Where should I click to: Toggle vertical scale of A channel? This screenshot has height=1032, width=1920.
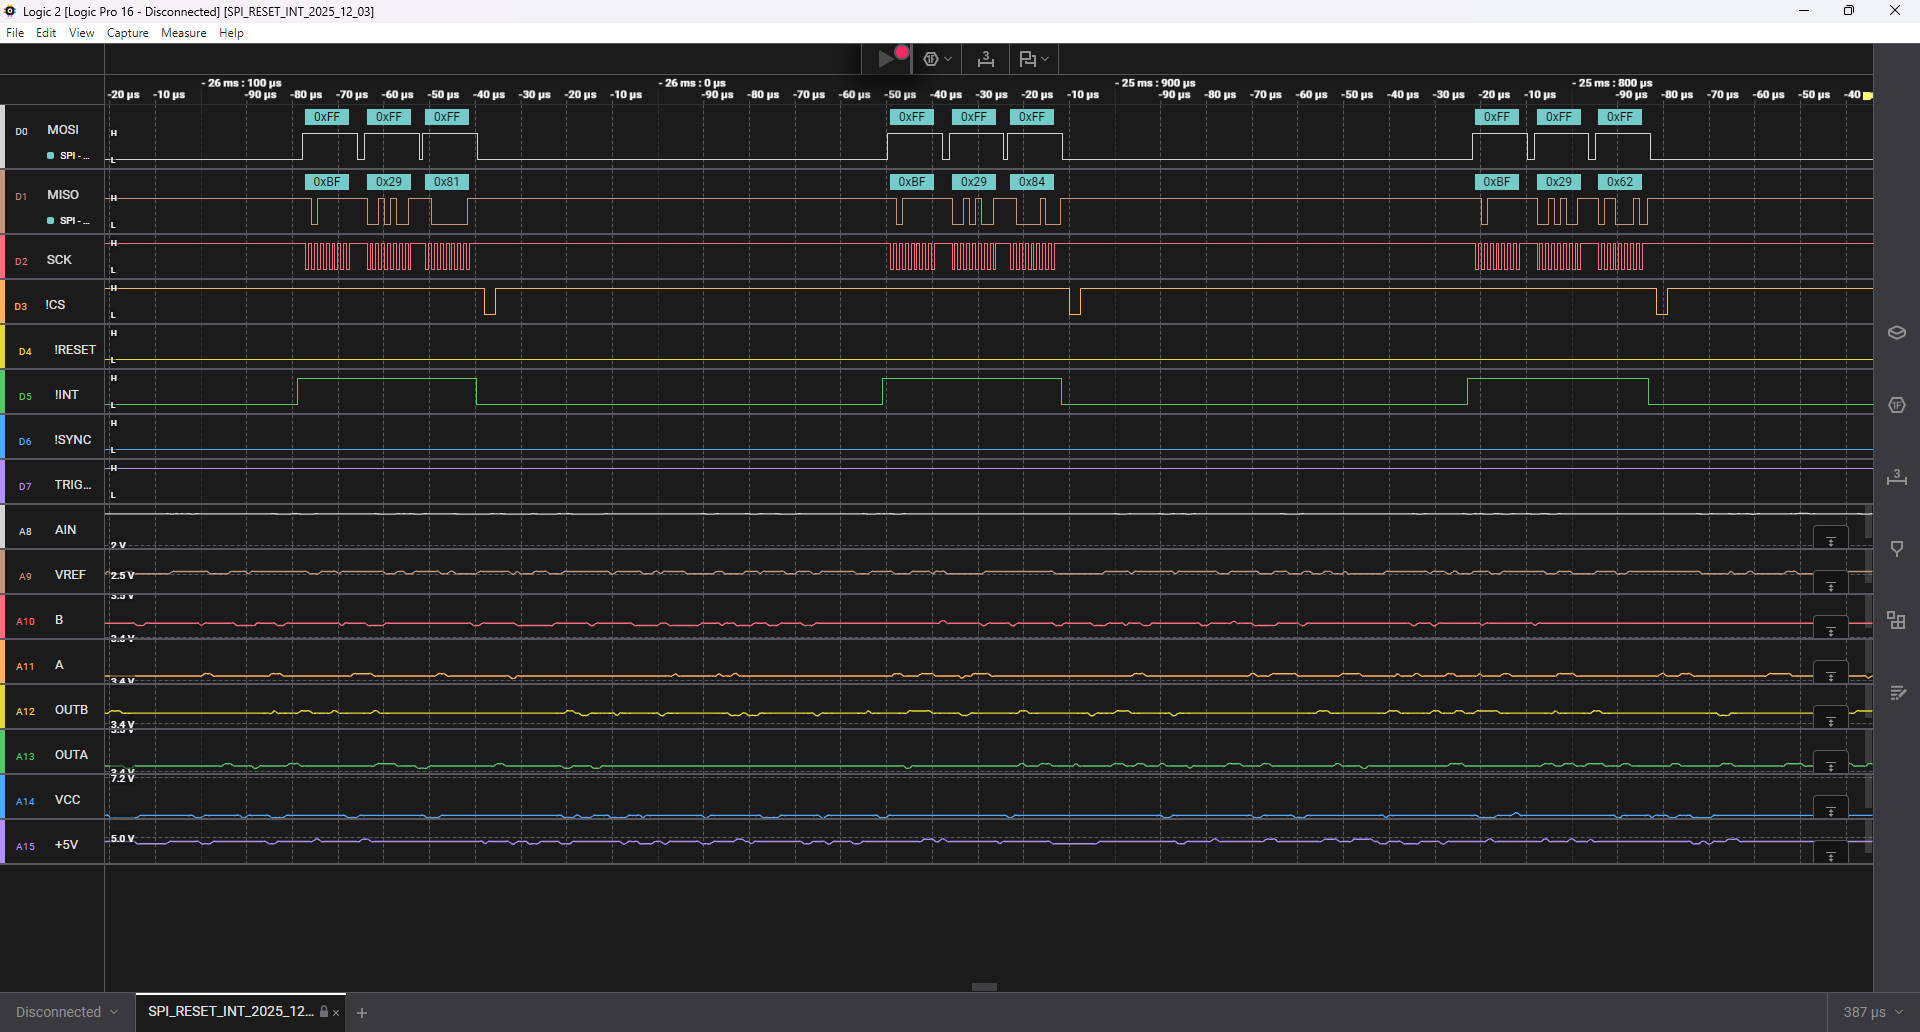pyautogui.click(x=1831, y=674)
